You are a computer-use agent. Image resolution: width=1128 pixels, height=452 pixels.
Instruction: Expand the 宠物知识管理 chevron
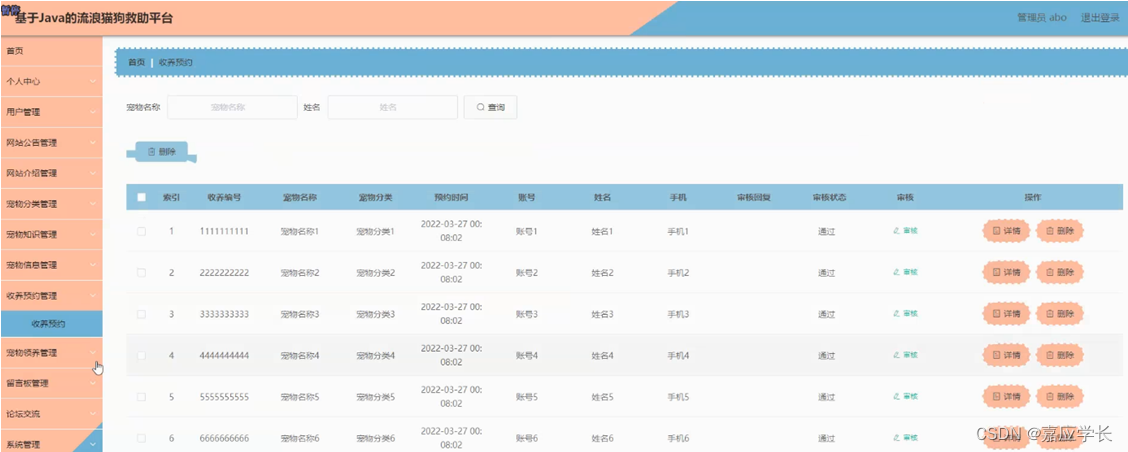[x=93, y=234]
